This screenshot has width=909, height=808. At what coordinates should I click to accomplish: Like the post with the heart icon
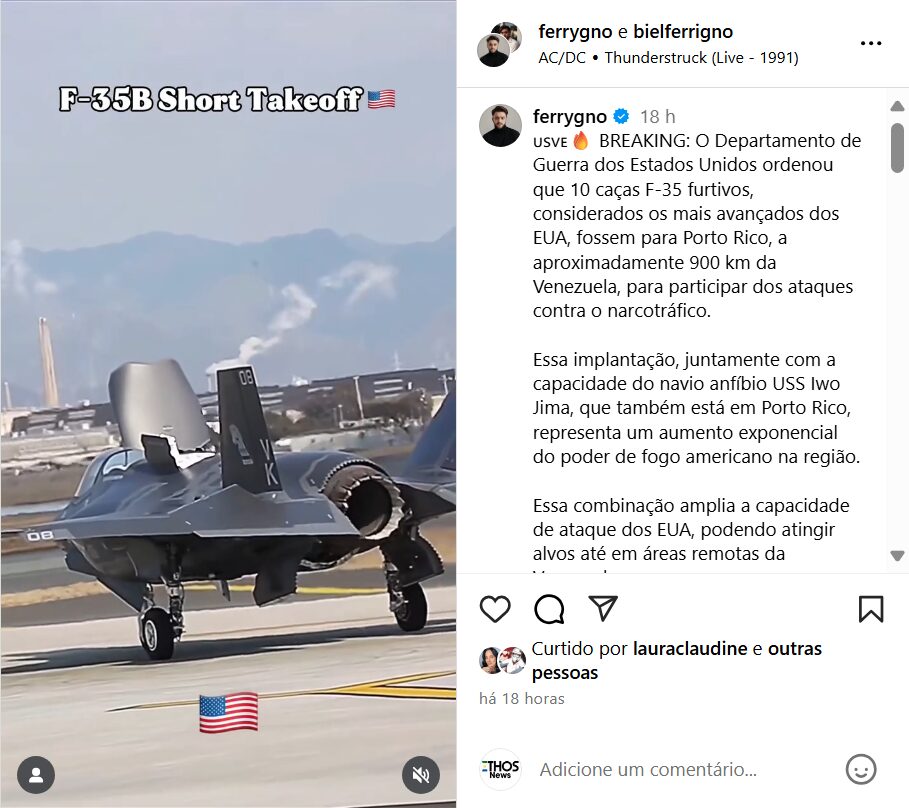click(495, 609)
